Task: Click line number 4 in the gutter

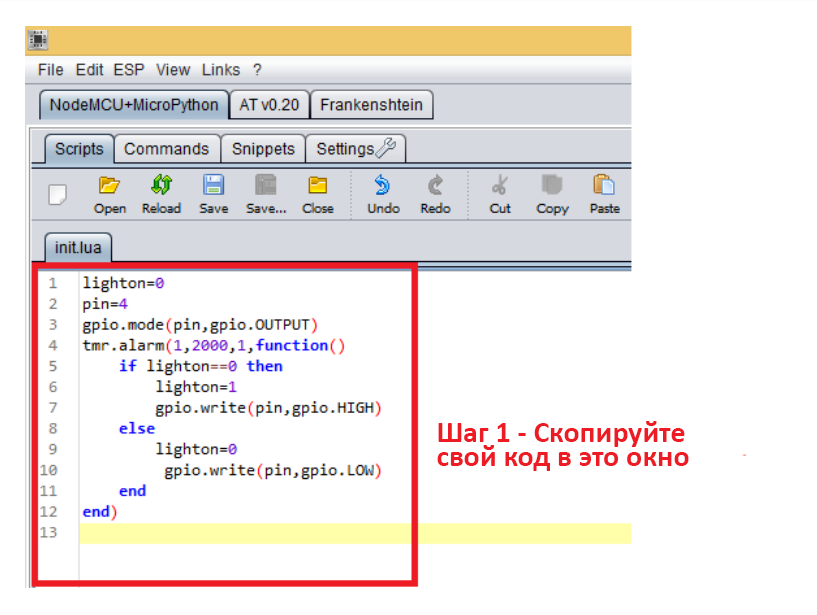Action: coord(53,346)
